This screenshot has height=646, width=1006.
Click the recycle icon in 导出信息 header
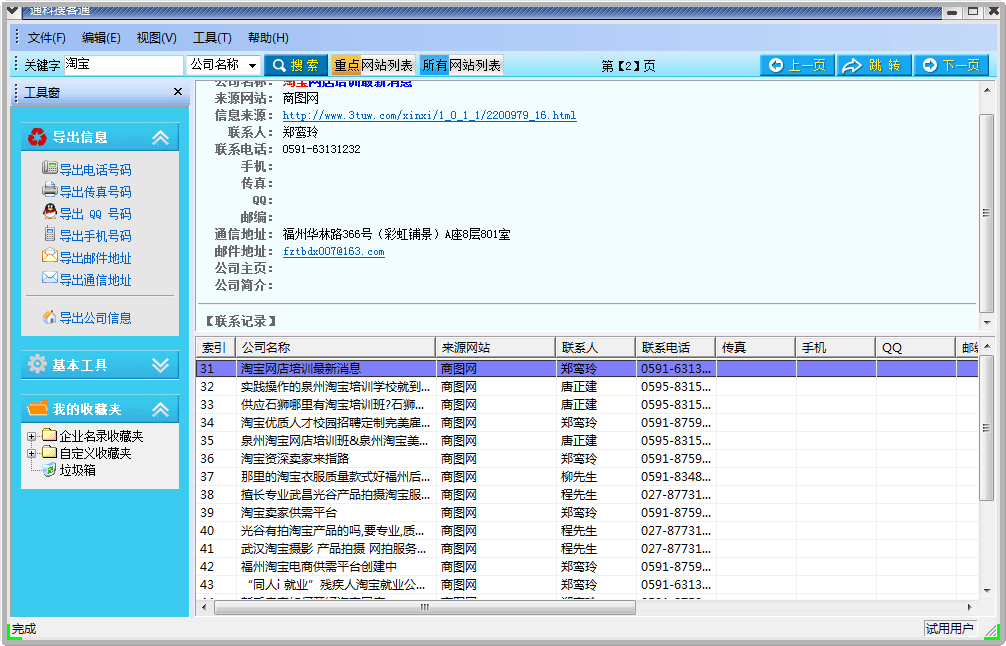(37, 137)
